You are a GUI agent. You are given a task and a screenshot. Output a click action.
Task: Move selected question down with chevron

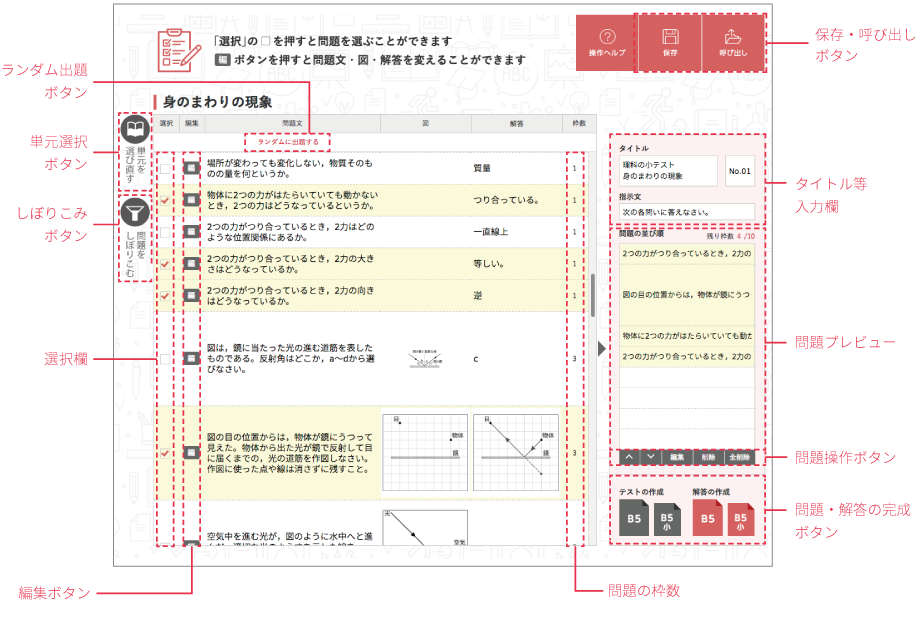pyautogui.click(x=650, y=457)
